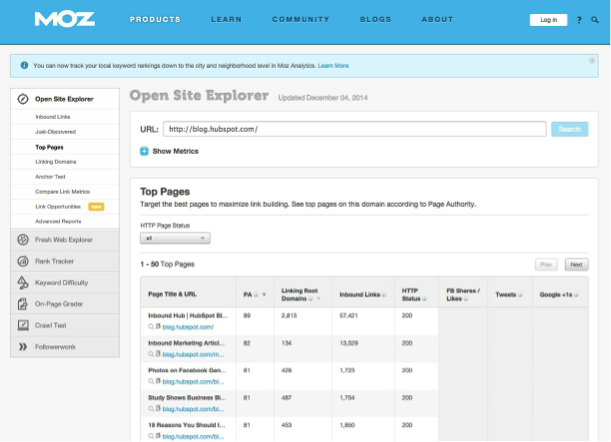Click the Keyword Difficulty icon
The image size is (611, 442).
point(23,283)
